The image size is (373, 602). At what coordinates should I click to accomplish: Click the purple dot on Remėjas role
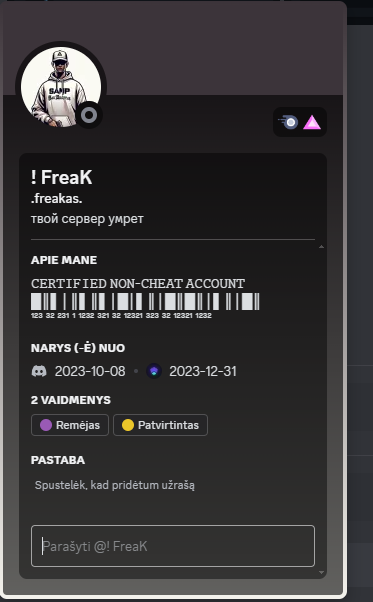point(46,425)
